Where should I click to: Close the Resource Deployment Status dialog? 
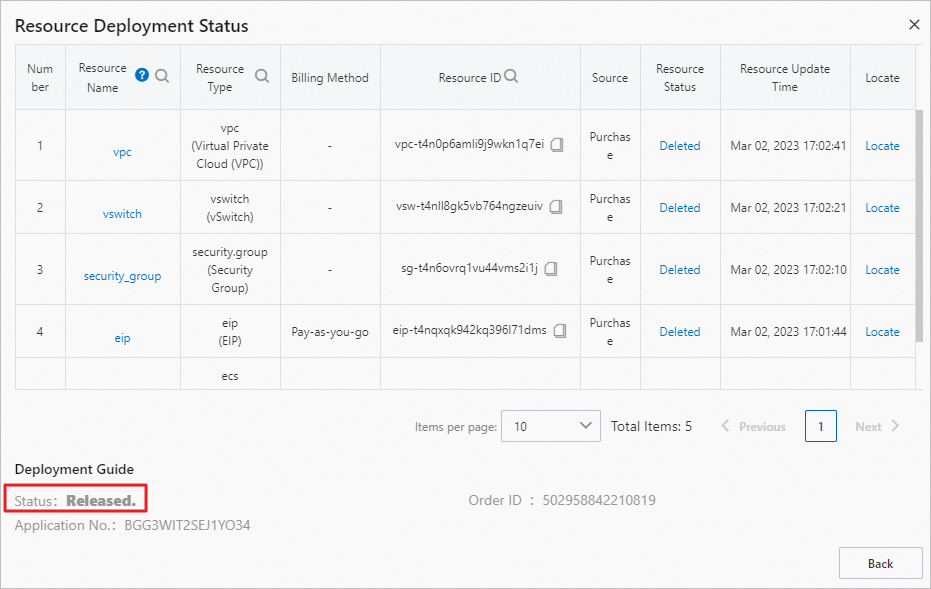tap(914, 25)
